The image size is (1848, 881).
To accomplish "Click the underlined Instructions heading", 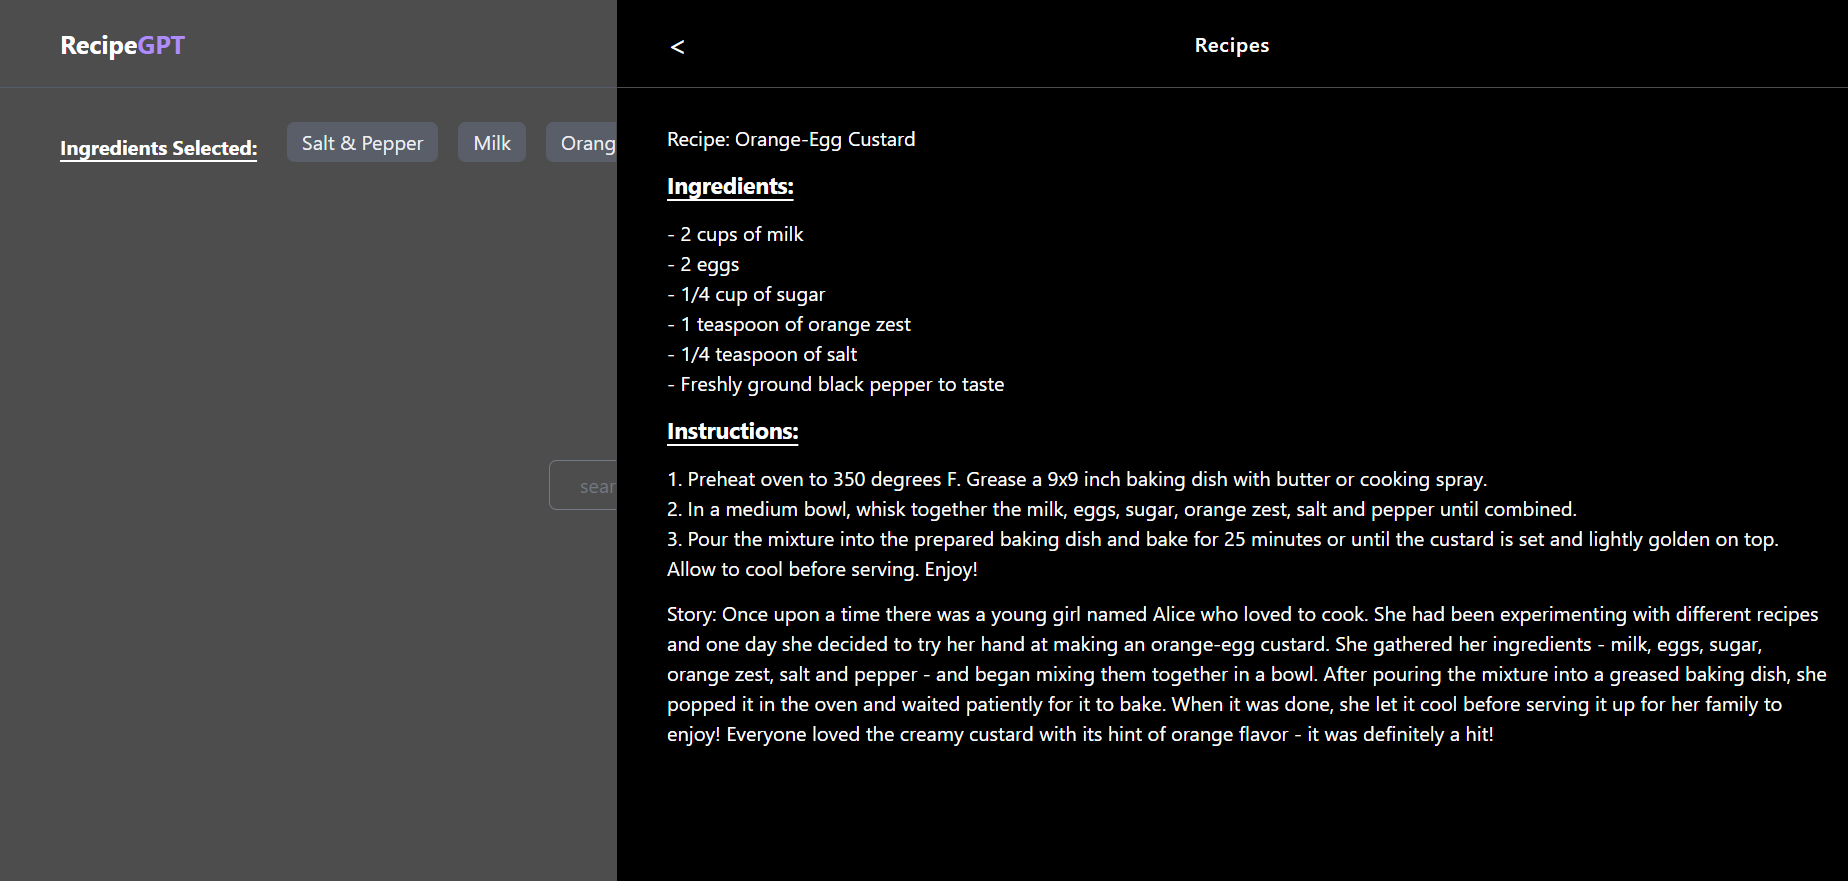I will (x=733, y=432).
